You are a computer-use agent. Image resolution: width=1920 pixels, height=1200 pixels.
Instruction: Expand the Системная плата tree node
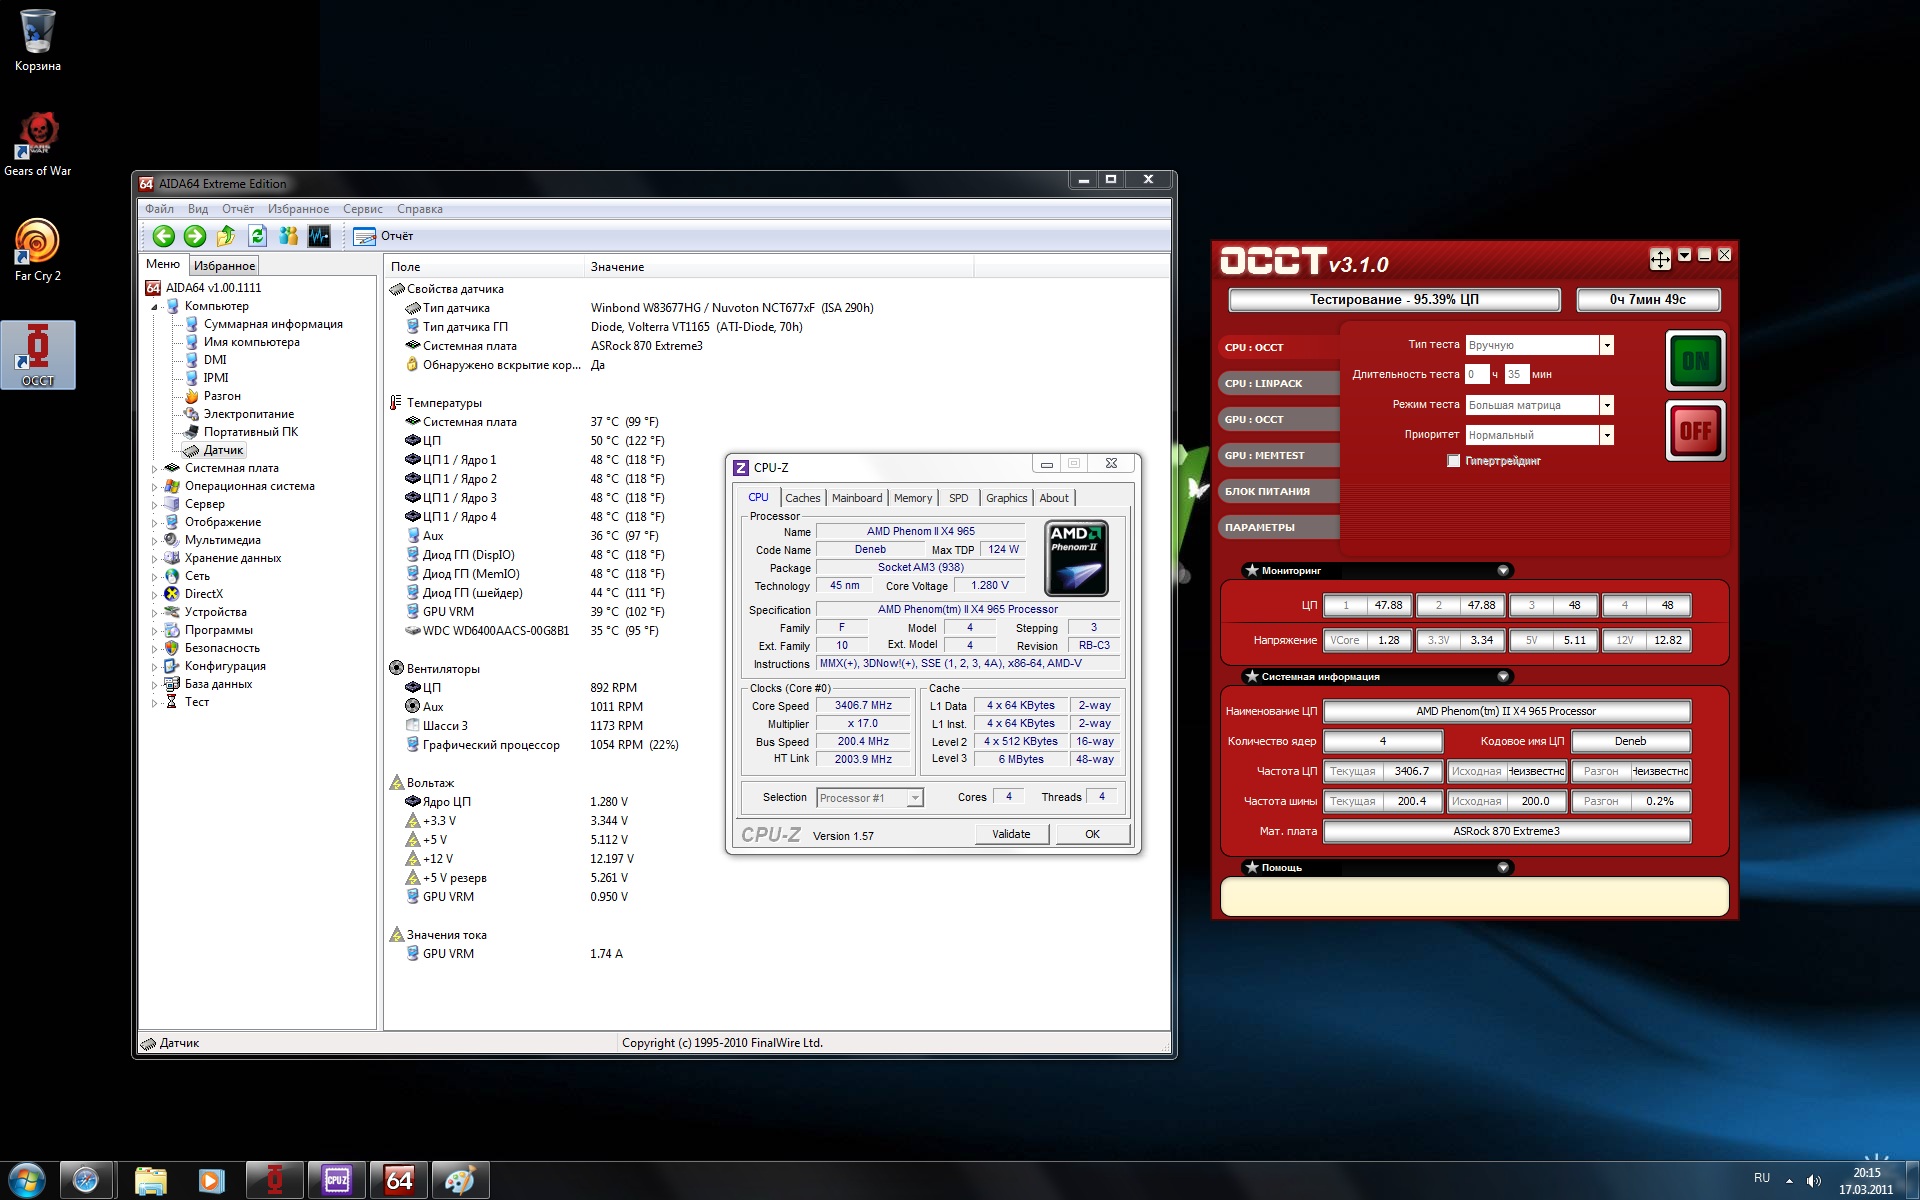[x=155, y=469]
